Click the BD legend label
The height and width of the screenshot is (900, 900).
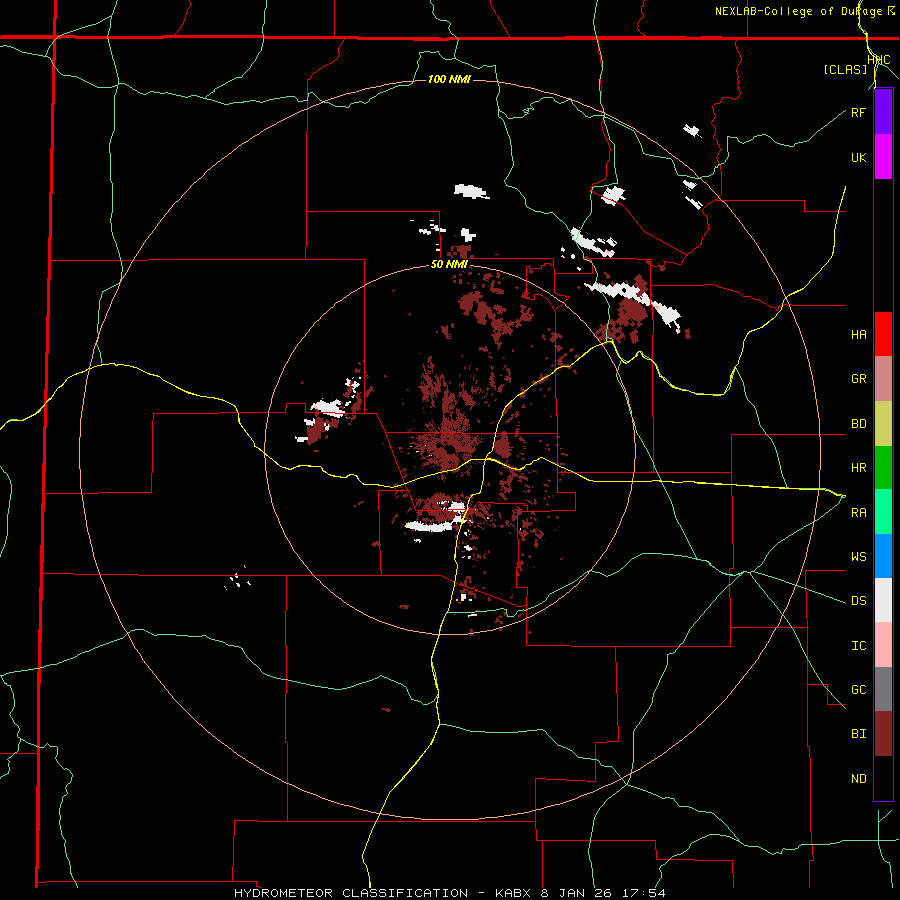(x=858, y=424)
